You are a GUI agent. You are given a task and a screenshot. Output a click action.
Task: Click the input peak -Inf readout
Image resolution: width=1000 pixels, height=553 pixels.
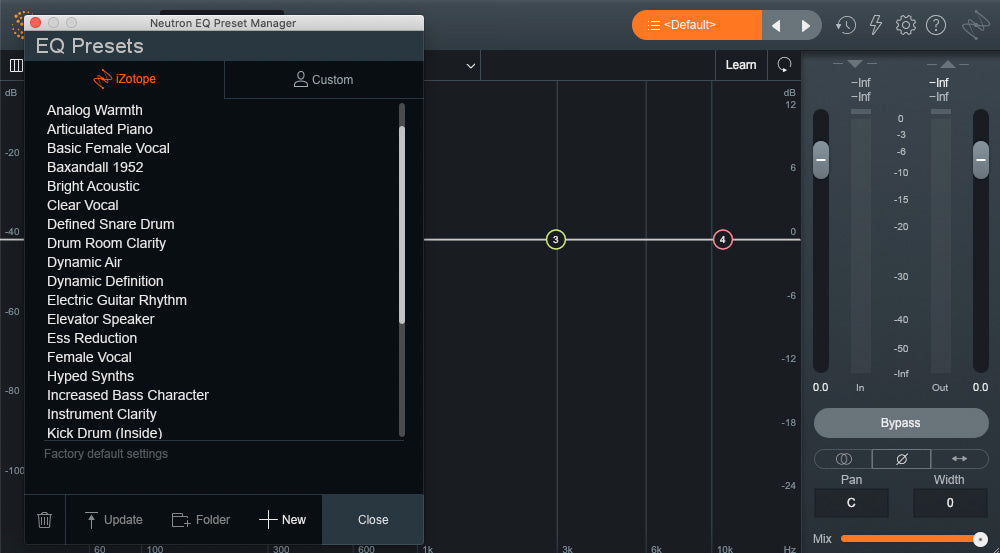click(860, 83)
